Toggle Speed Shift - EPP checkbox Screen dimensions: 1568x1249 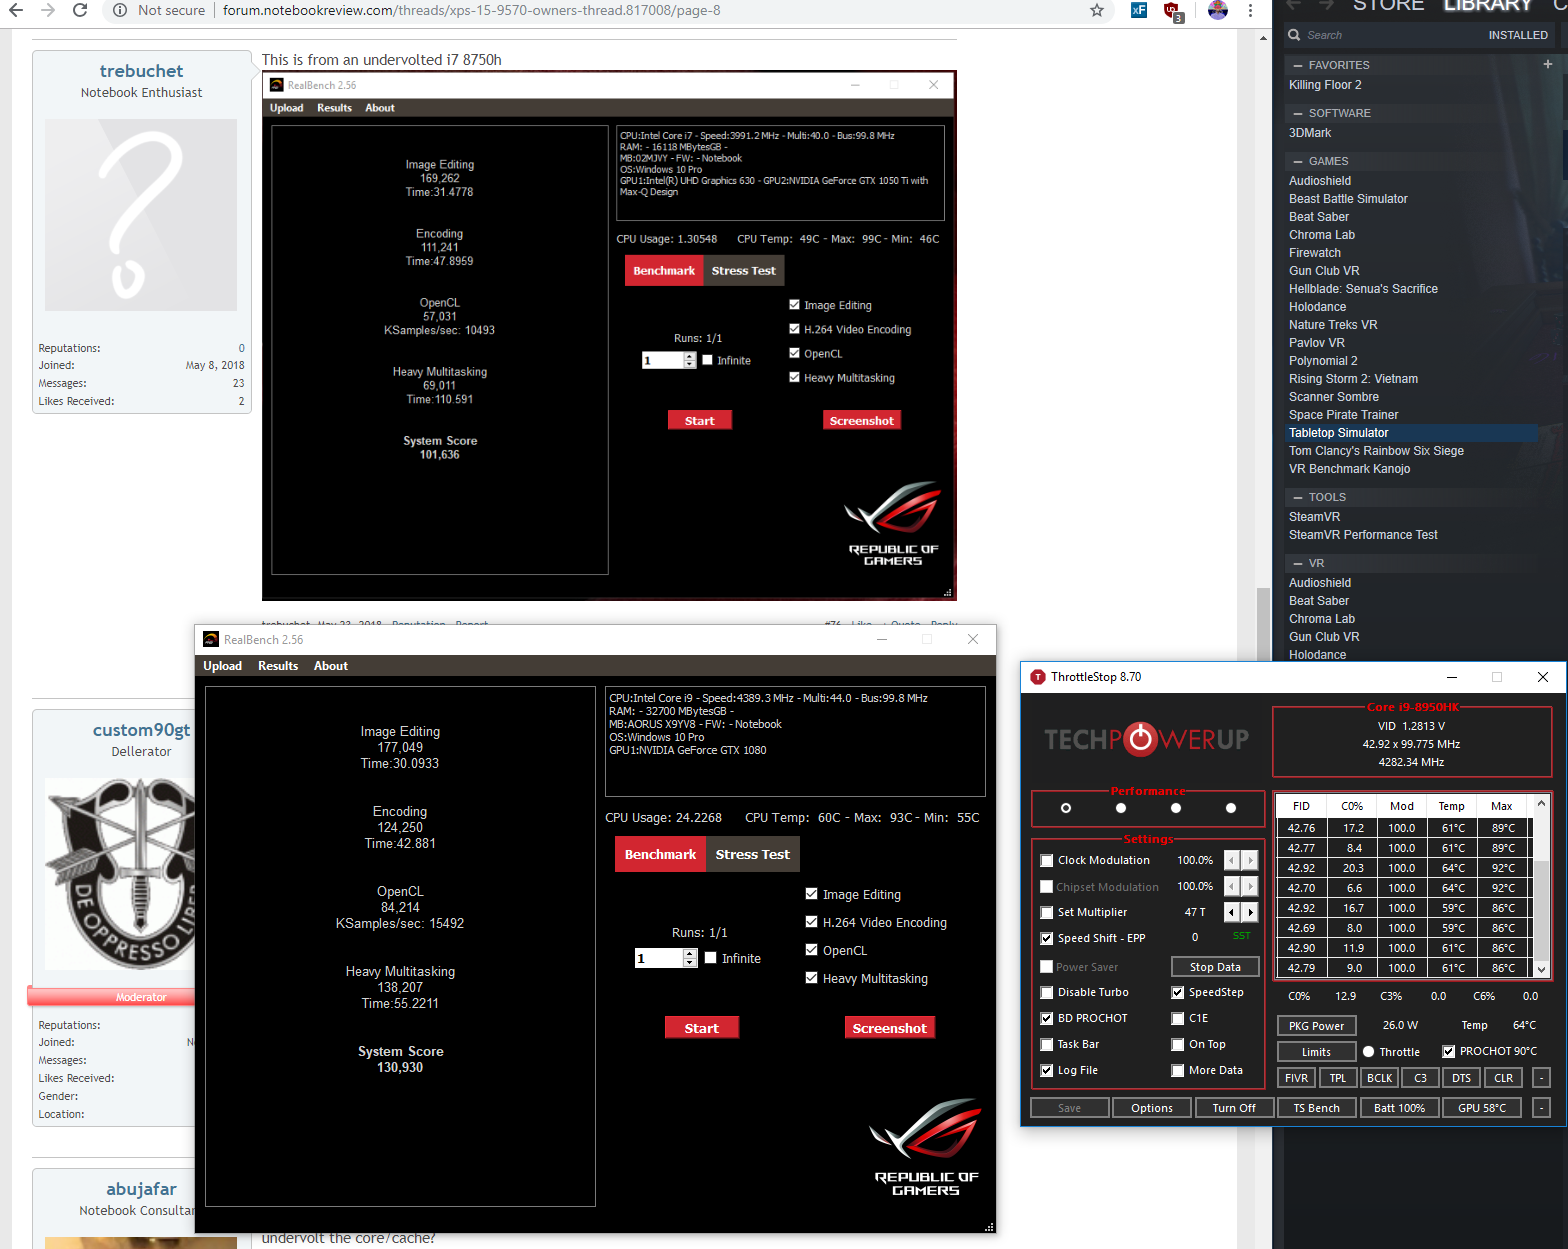[1047, 938]
